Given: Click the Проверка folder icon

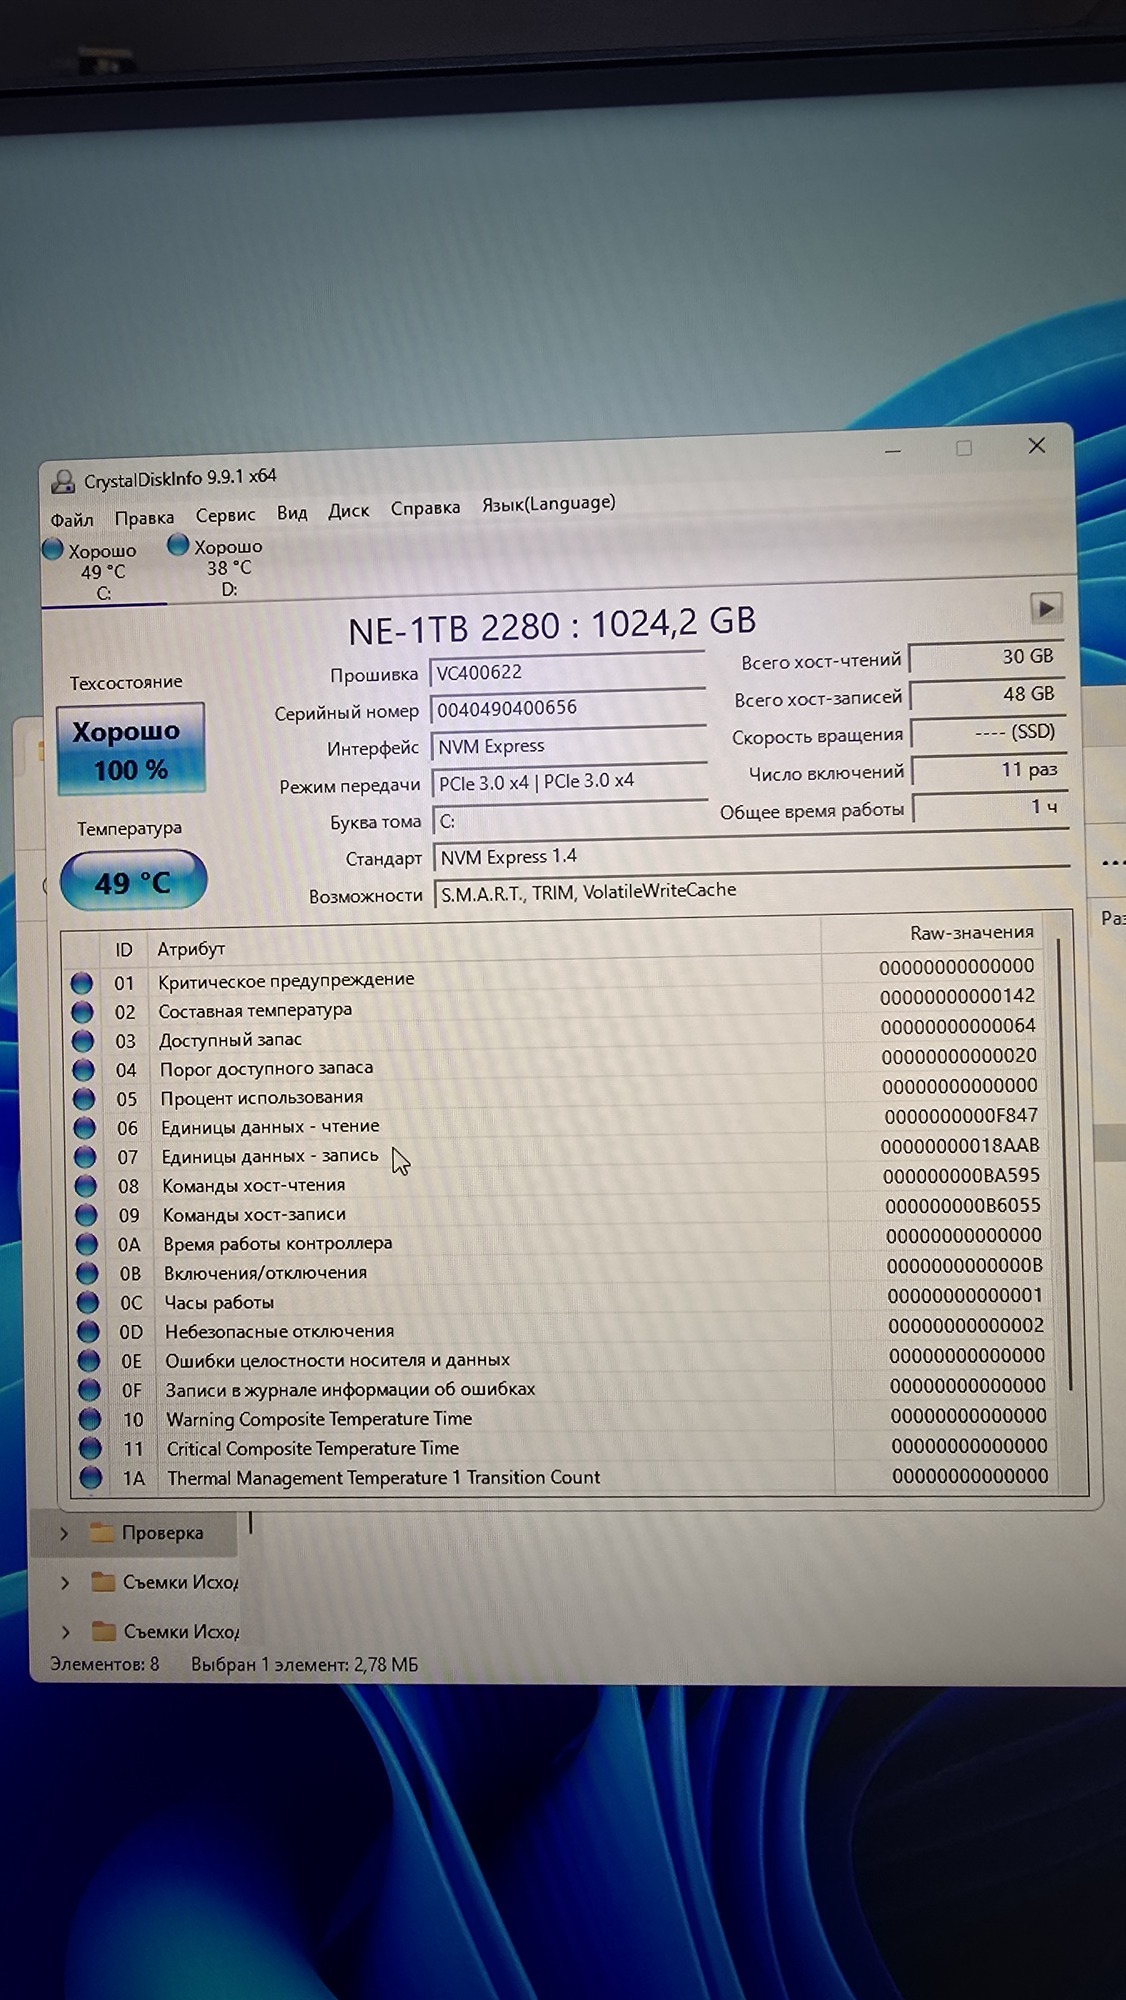Looking at the screenshot, I should click(101, 1533).
